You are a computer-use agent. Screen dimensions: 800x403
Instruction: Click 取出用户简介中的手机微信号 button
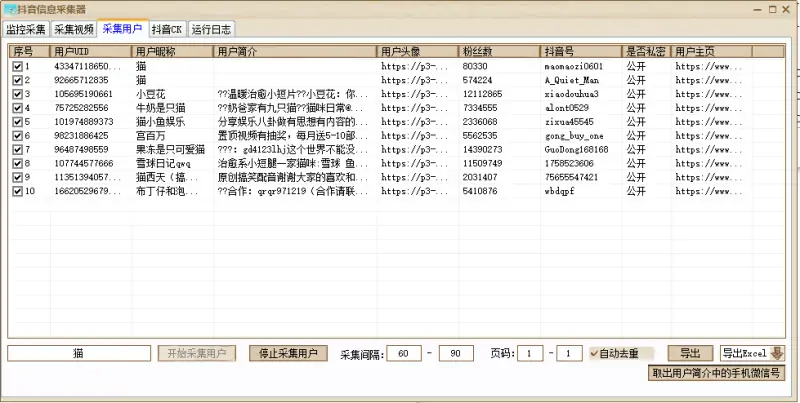pyautogui.click(x=716, y=373)
